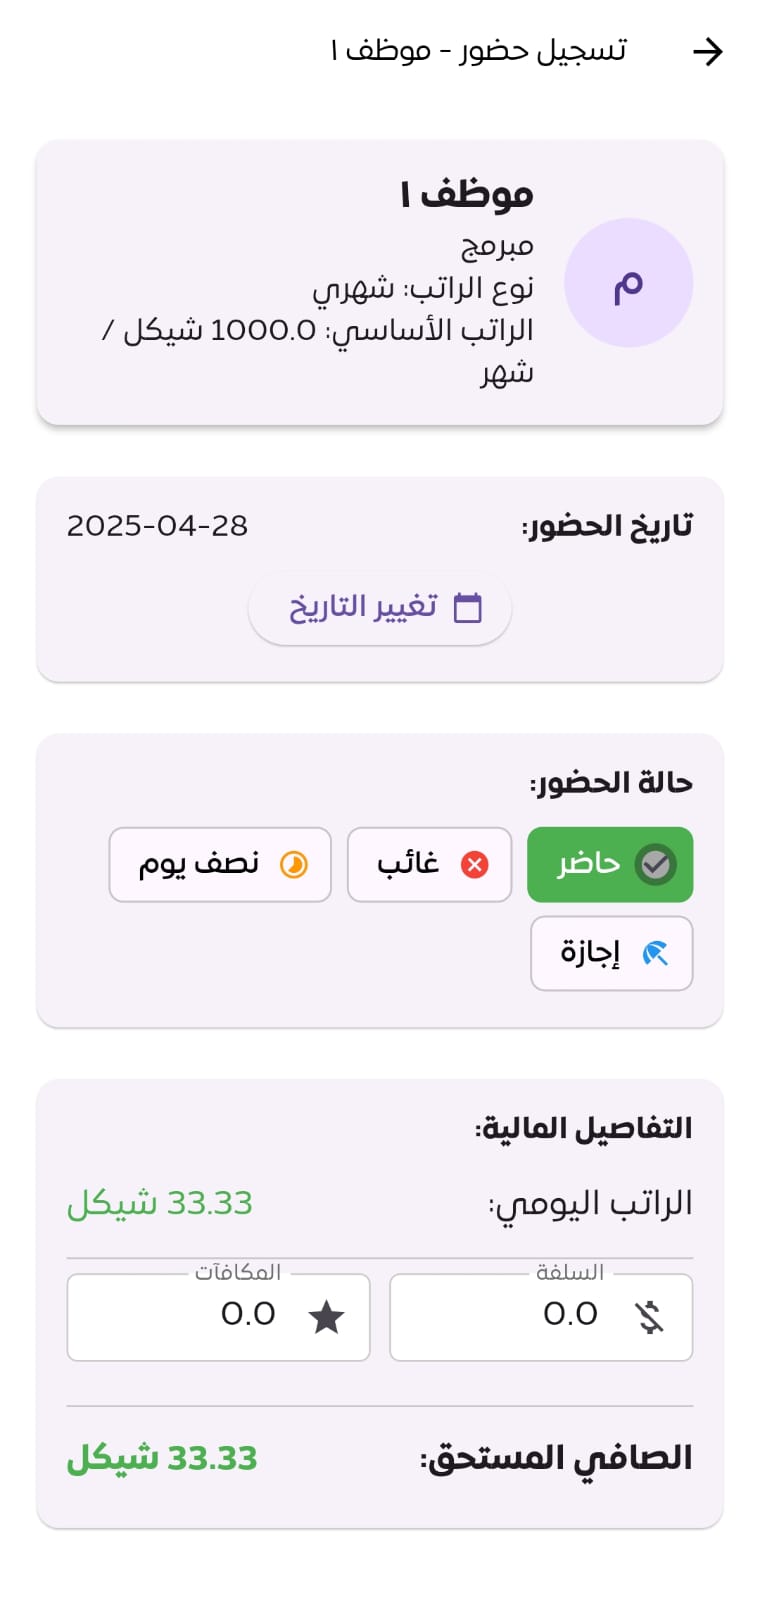
Task: Open date picker via تغيير التاريخ
Action: point(380,608)
